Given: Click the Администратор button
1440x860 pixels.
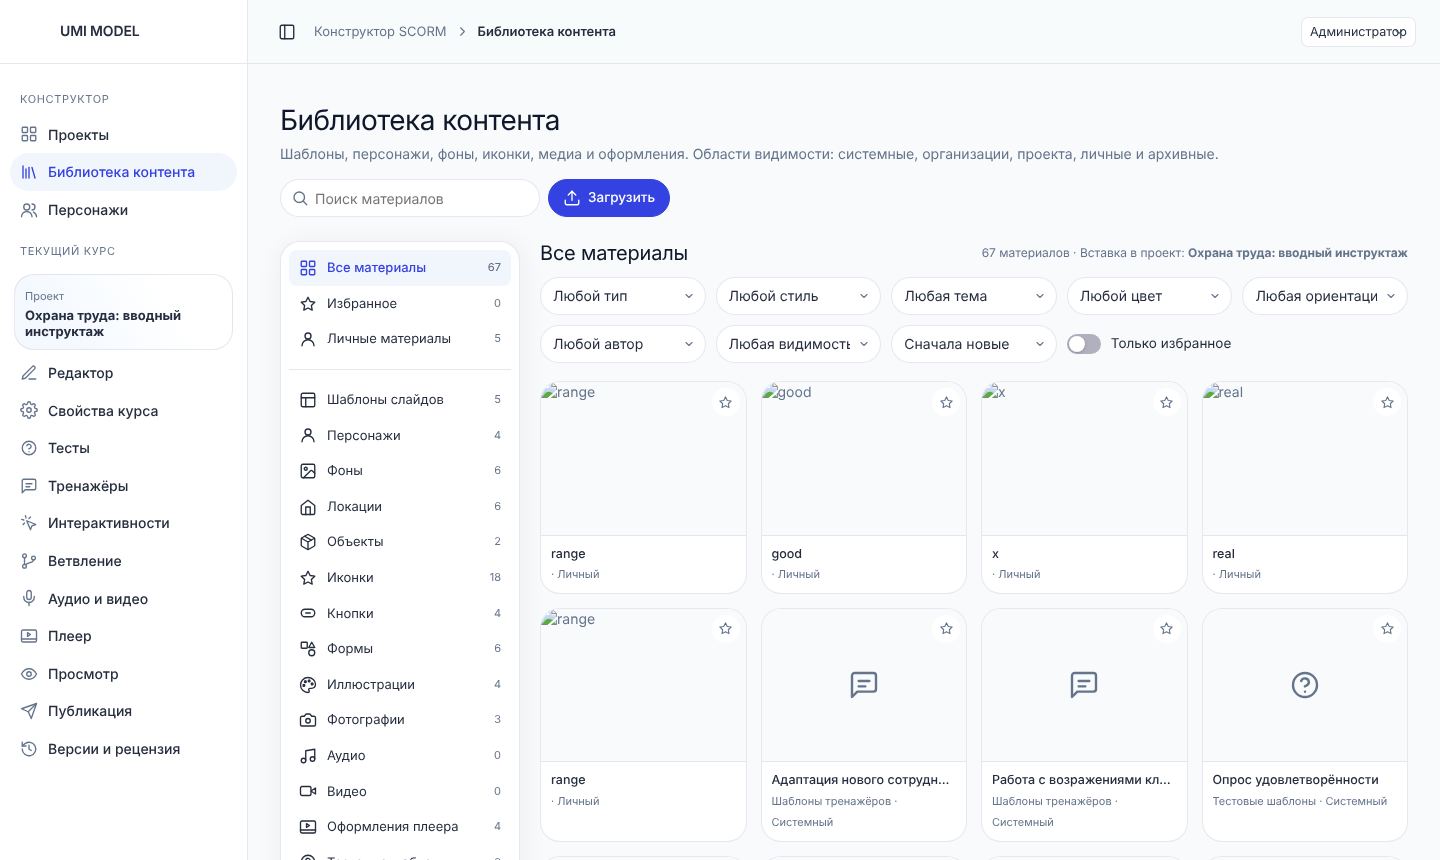Looking at the screenshot, I should (x=1358, y=32).
